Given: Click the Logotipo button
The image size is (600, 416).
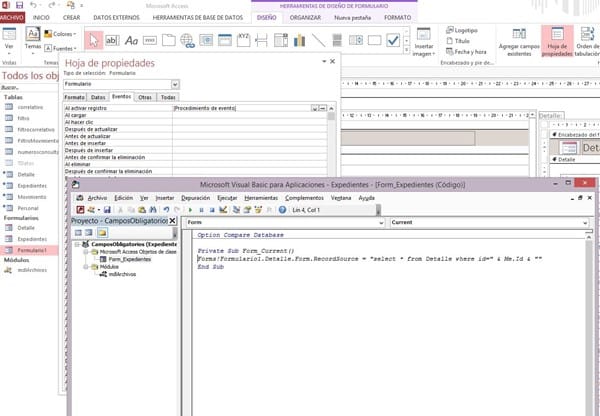Looking at the screenshot, I should click(x=461, y=31).
